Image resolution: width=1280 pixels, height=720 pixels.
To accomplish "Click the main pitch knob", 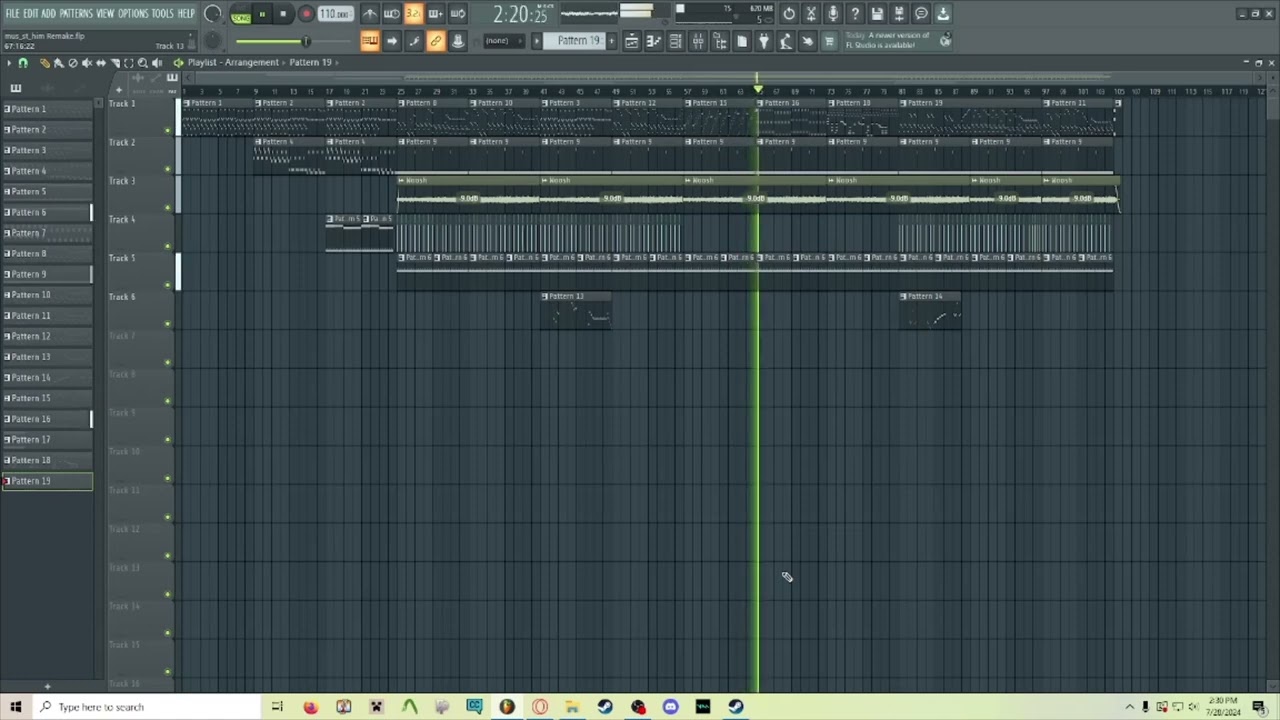I will [x=212, y=41].
